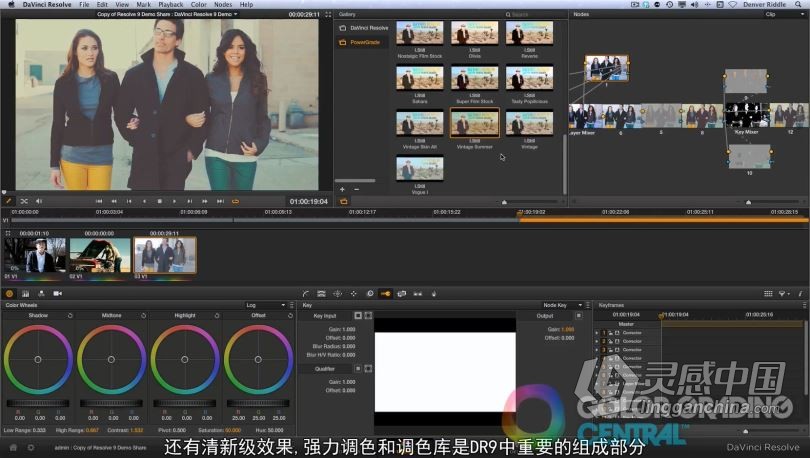Screen dimensions: 810x458
Task: Open the Power Window palette icon
Action: pyautogui.click(x=337, y=293)
